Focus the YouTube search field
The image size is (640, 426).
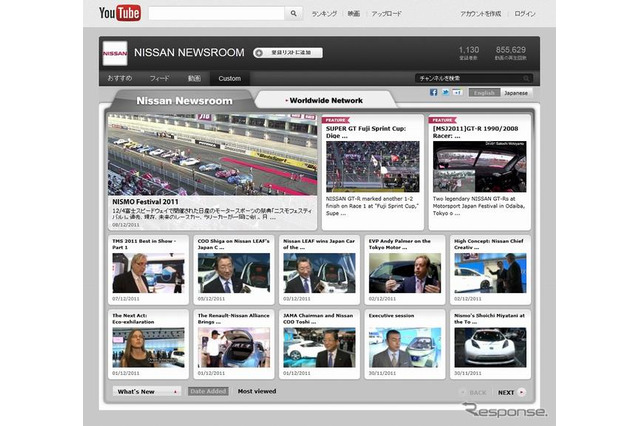pos(216,13)
